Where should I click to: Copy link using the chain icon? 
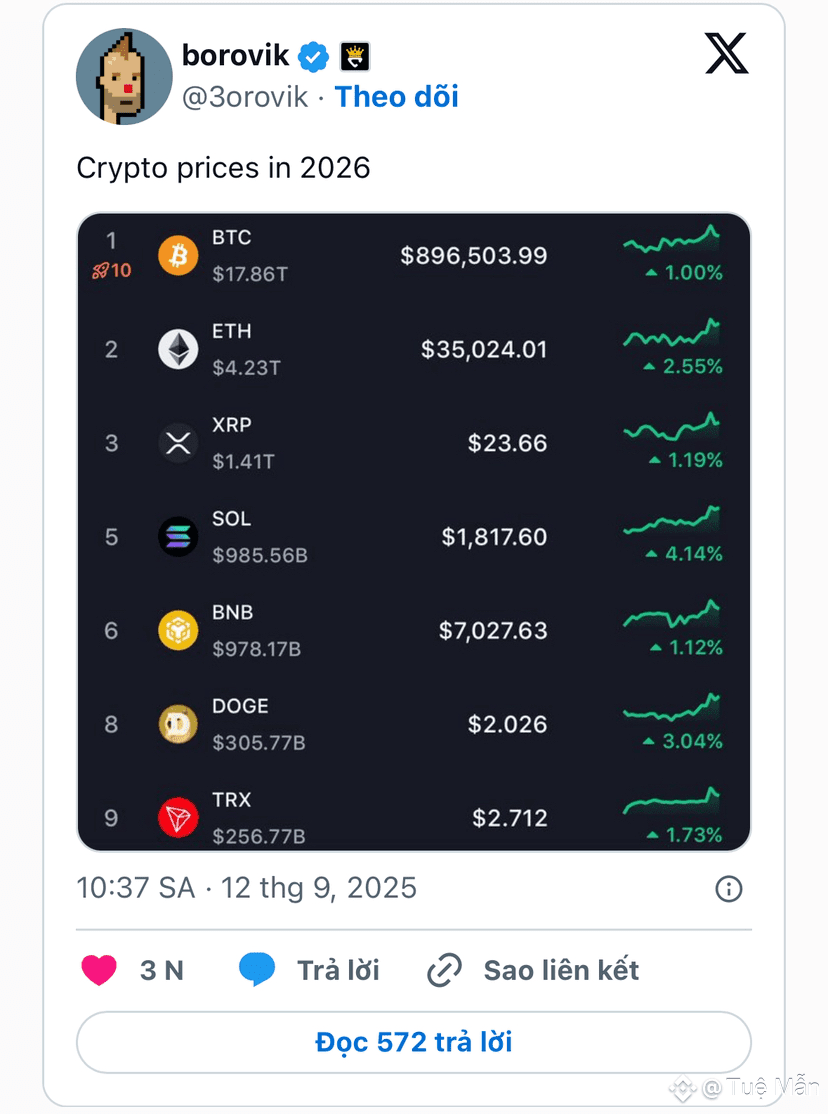(x=445, y=970)
